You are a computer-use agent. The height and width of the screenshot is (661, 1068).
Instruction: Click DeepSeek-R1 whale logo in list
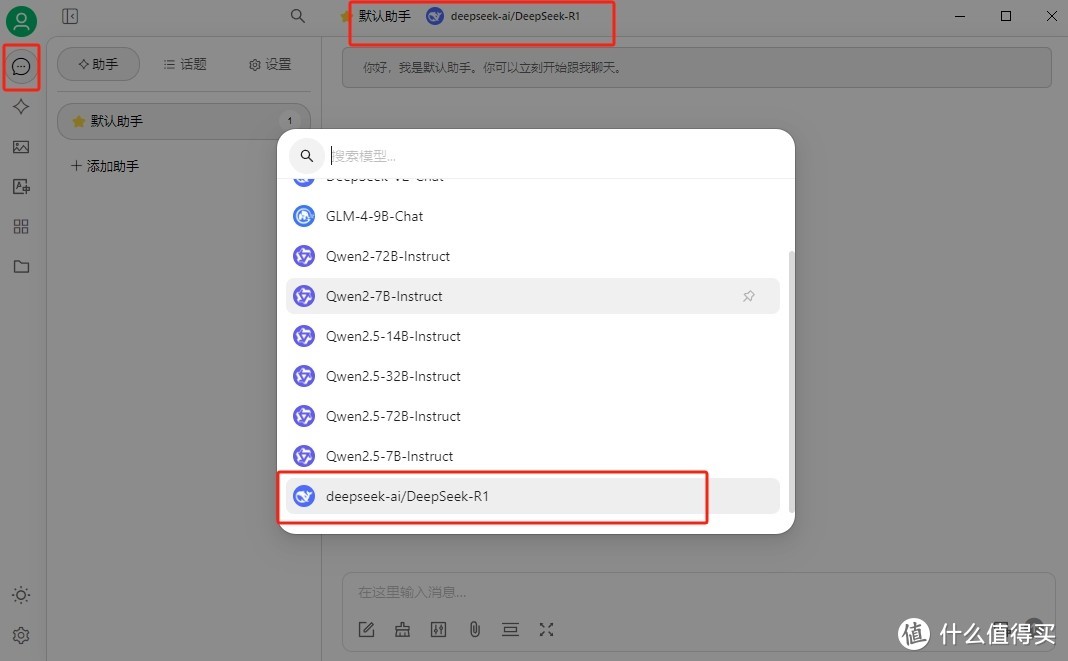(304, 496)
